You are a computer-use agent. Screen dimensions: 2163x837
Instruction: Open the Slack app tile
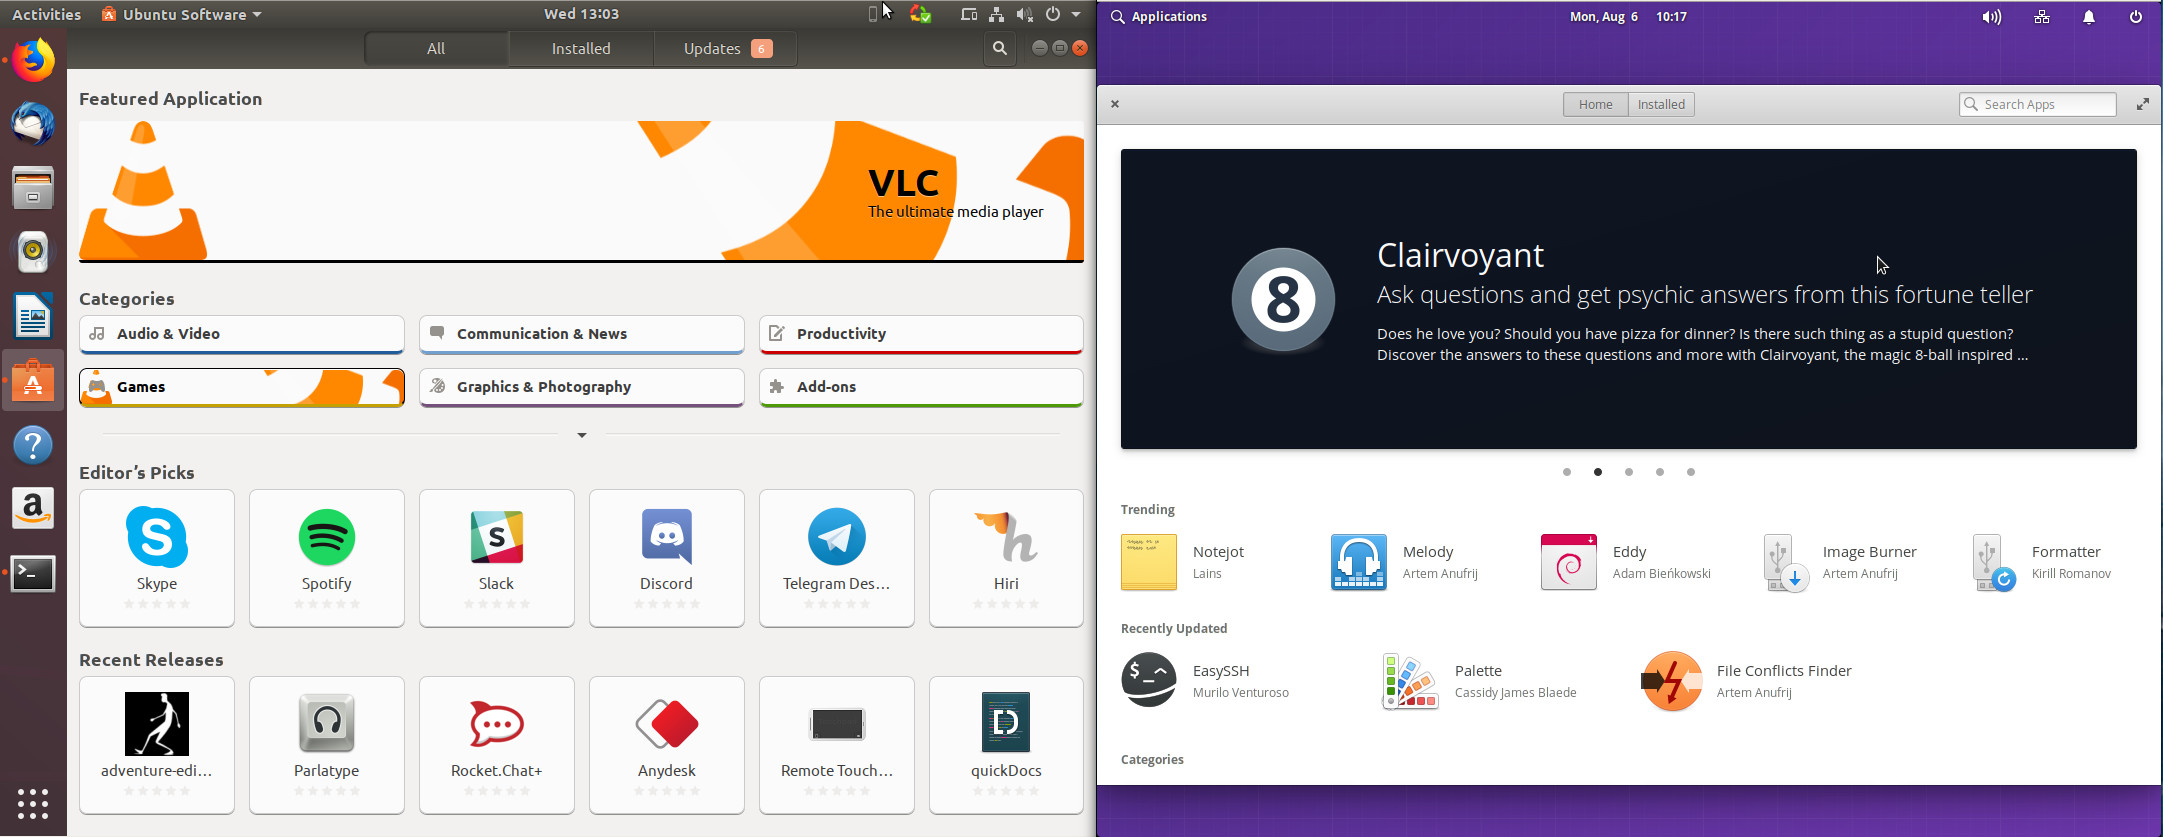pyautogui.click(x=497, y=558)
